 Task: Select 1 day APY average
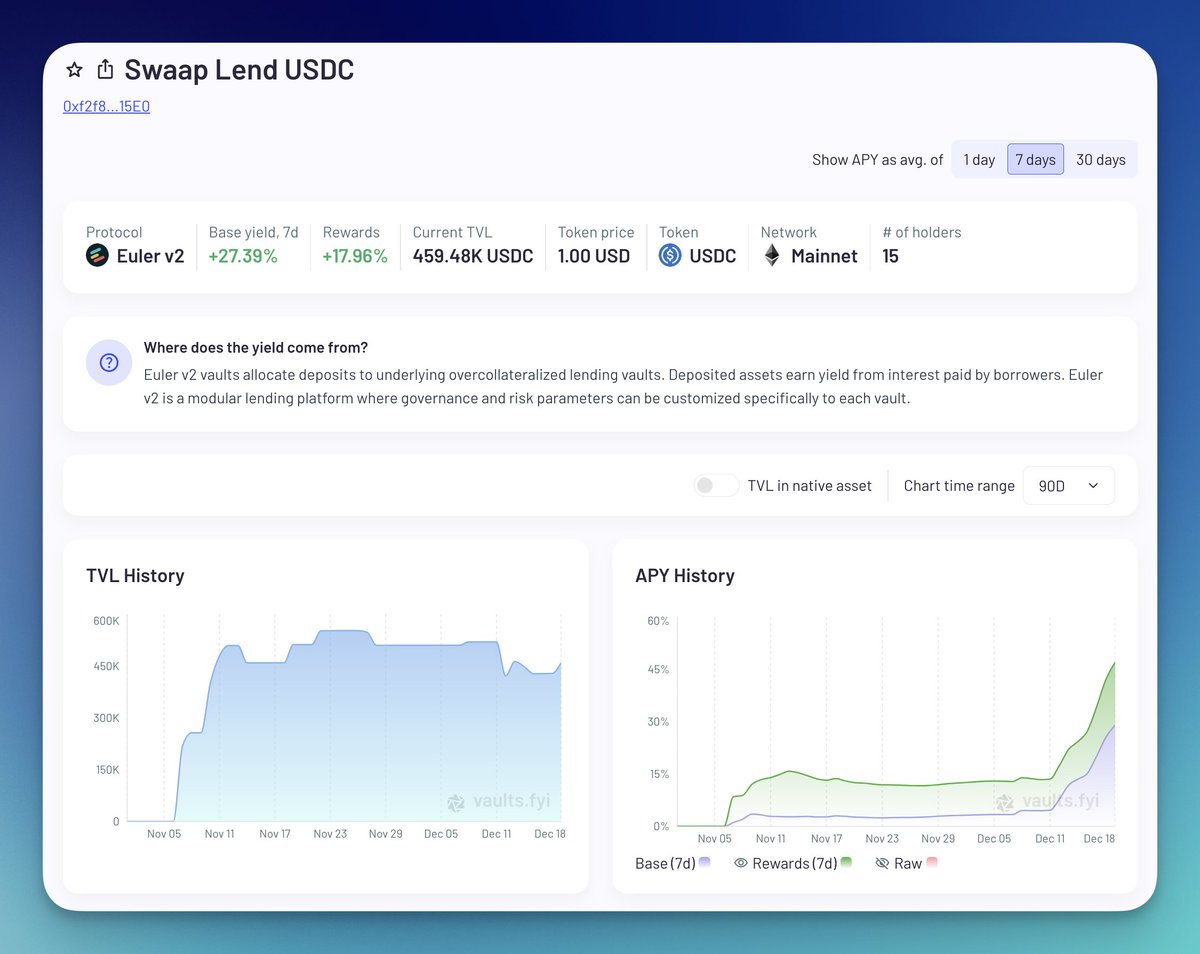(x=979, y=159)
